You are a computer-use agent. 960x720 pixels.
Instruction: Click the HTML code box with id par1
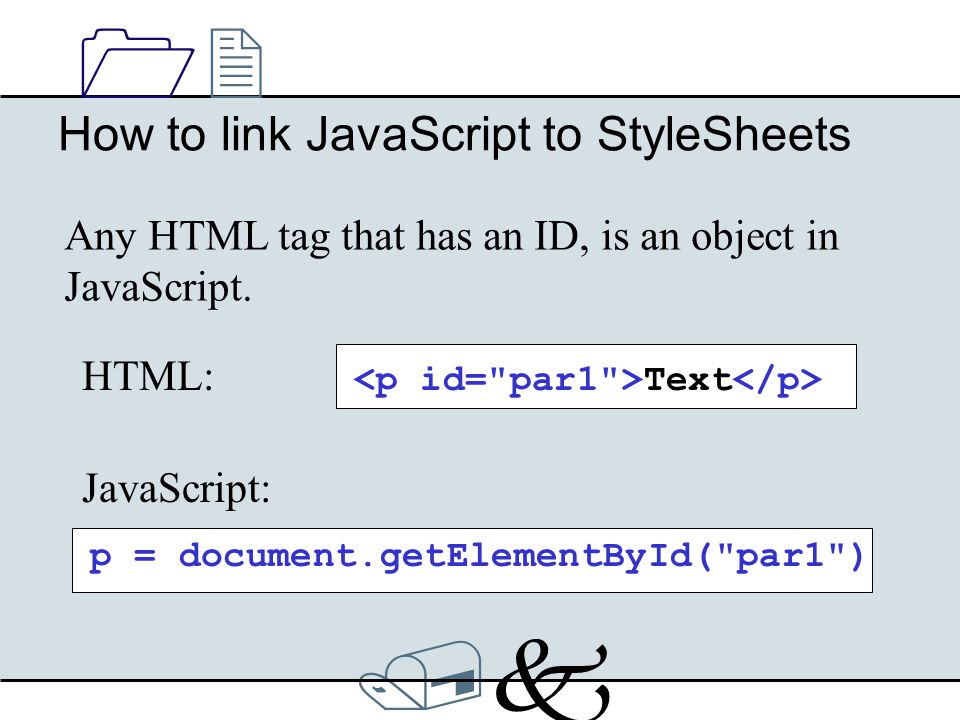(x=596, y=377)
